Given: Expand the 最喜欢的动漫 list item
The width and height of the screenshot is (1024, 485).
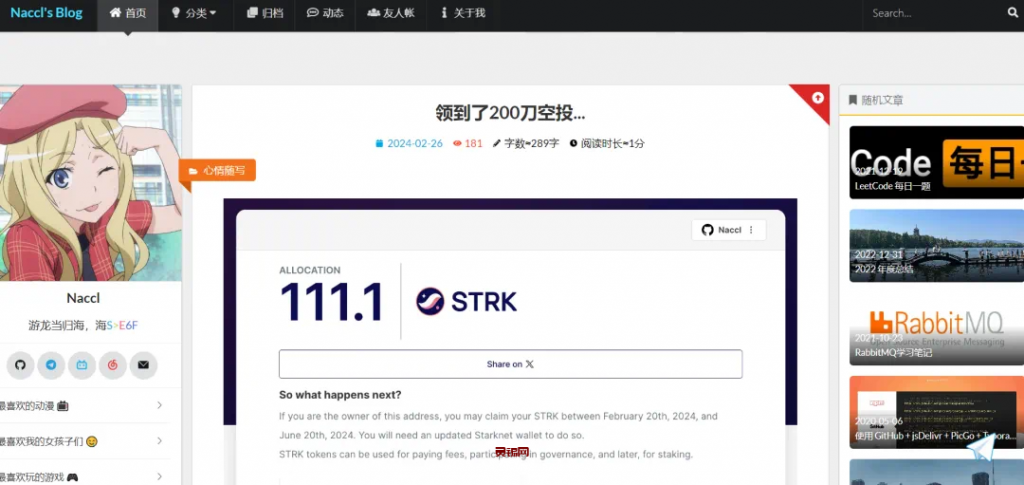Looking at the screenshot, I should click(x=85, y=406).
